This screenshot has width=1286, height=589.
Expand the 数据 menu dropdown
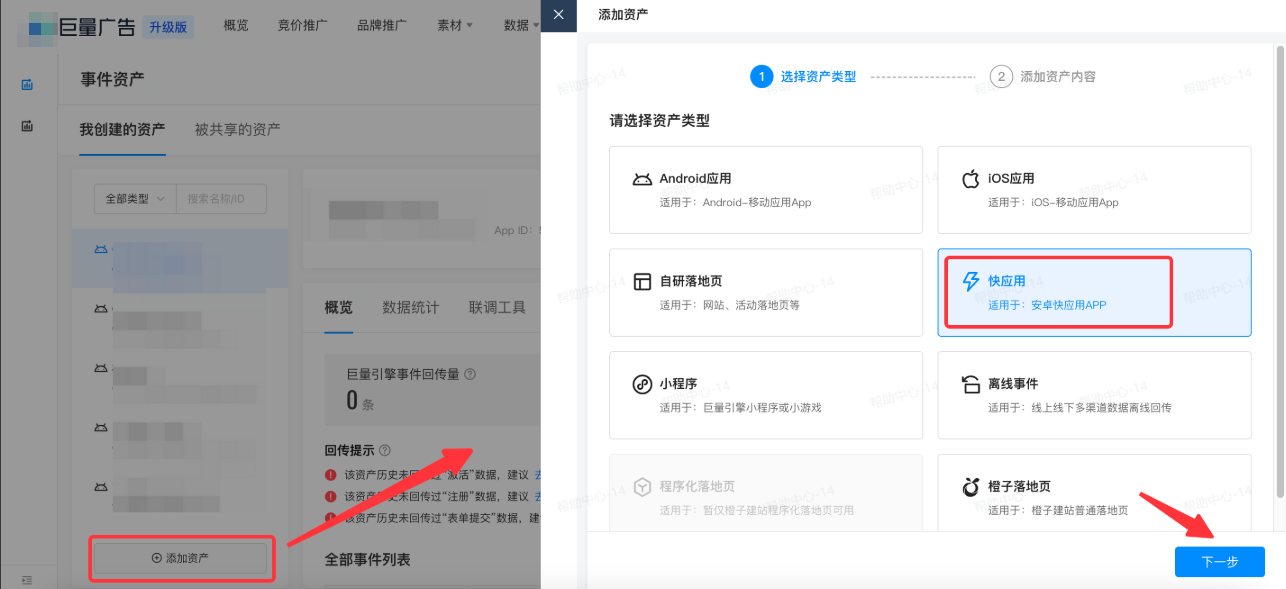pos(522,25)
